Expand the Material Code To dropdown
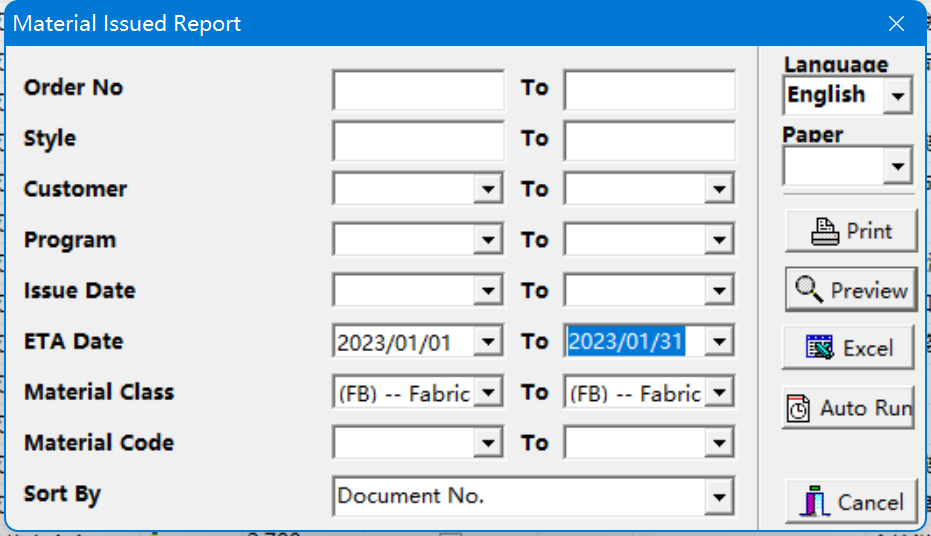The width and height of the screenshot is (931, 536). click(719, 443)
